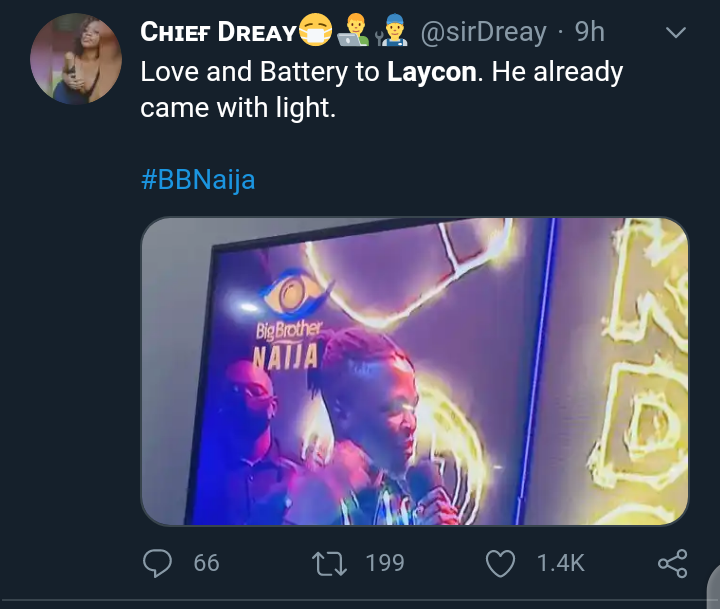This screenshot has width=720, height=609.
Task: Open Chief Dreay's profile picture
Action: [x=76, y=61]
